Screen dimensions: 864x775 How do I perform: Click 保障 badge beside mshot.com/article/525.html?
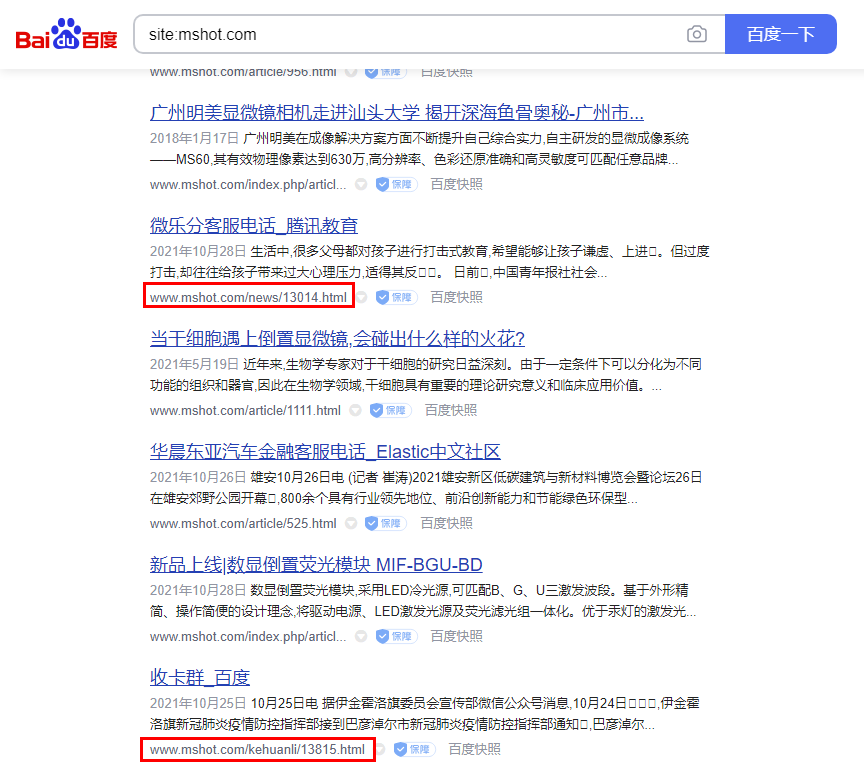click(386, 523)
